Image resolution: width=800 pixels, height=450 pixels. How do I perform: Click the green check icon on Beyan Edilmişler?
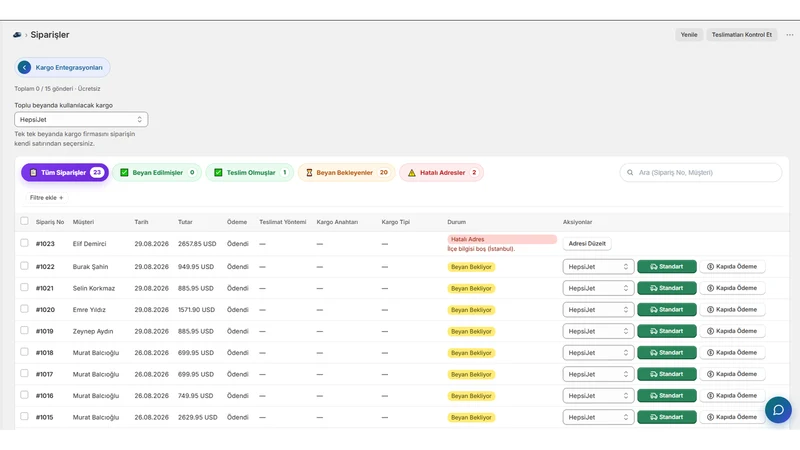pos(124,172)
